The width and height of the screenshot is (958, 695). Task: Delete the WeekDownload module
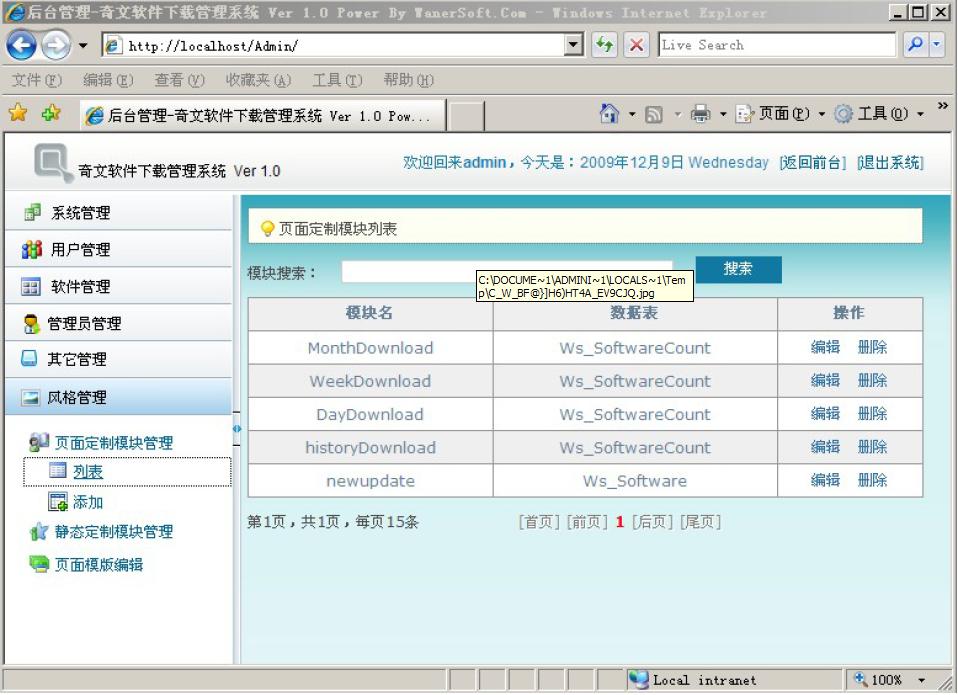tap(872, 380)
